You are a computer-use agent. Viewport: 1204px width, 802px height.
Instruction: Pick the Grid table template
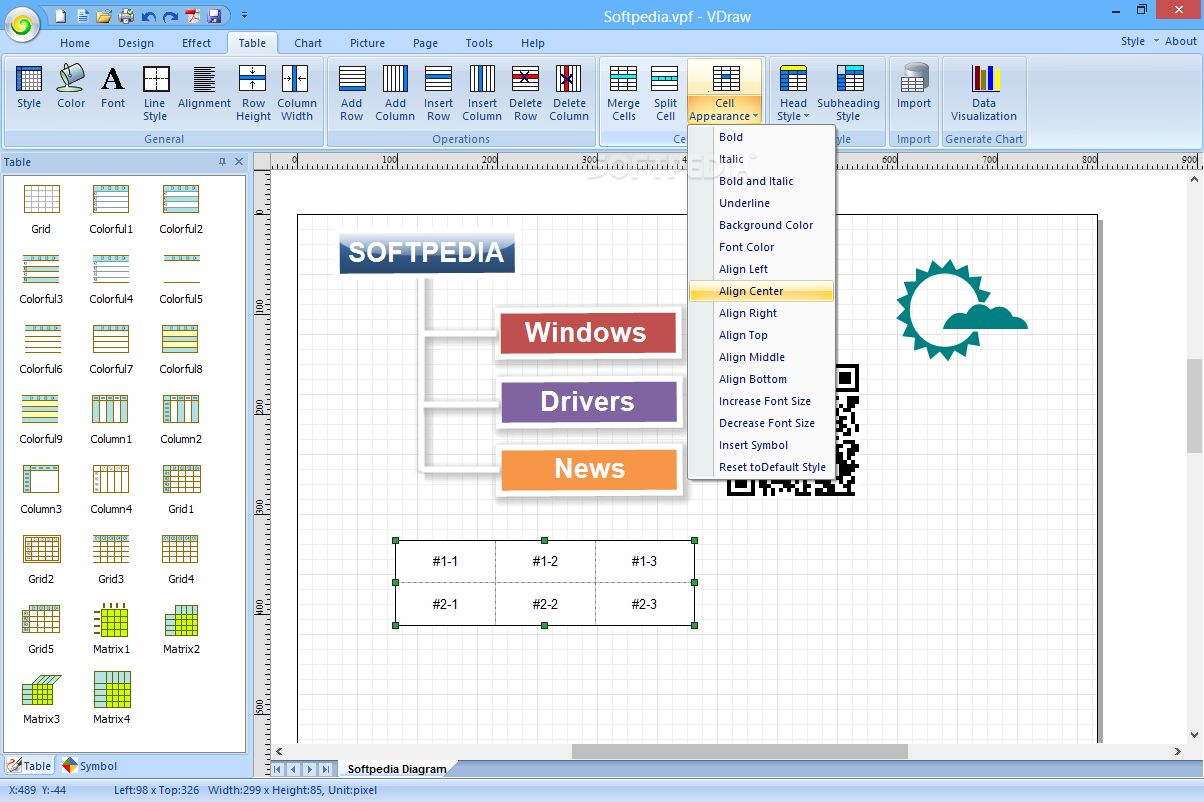(x=41, y=209)
